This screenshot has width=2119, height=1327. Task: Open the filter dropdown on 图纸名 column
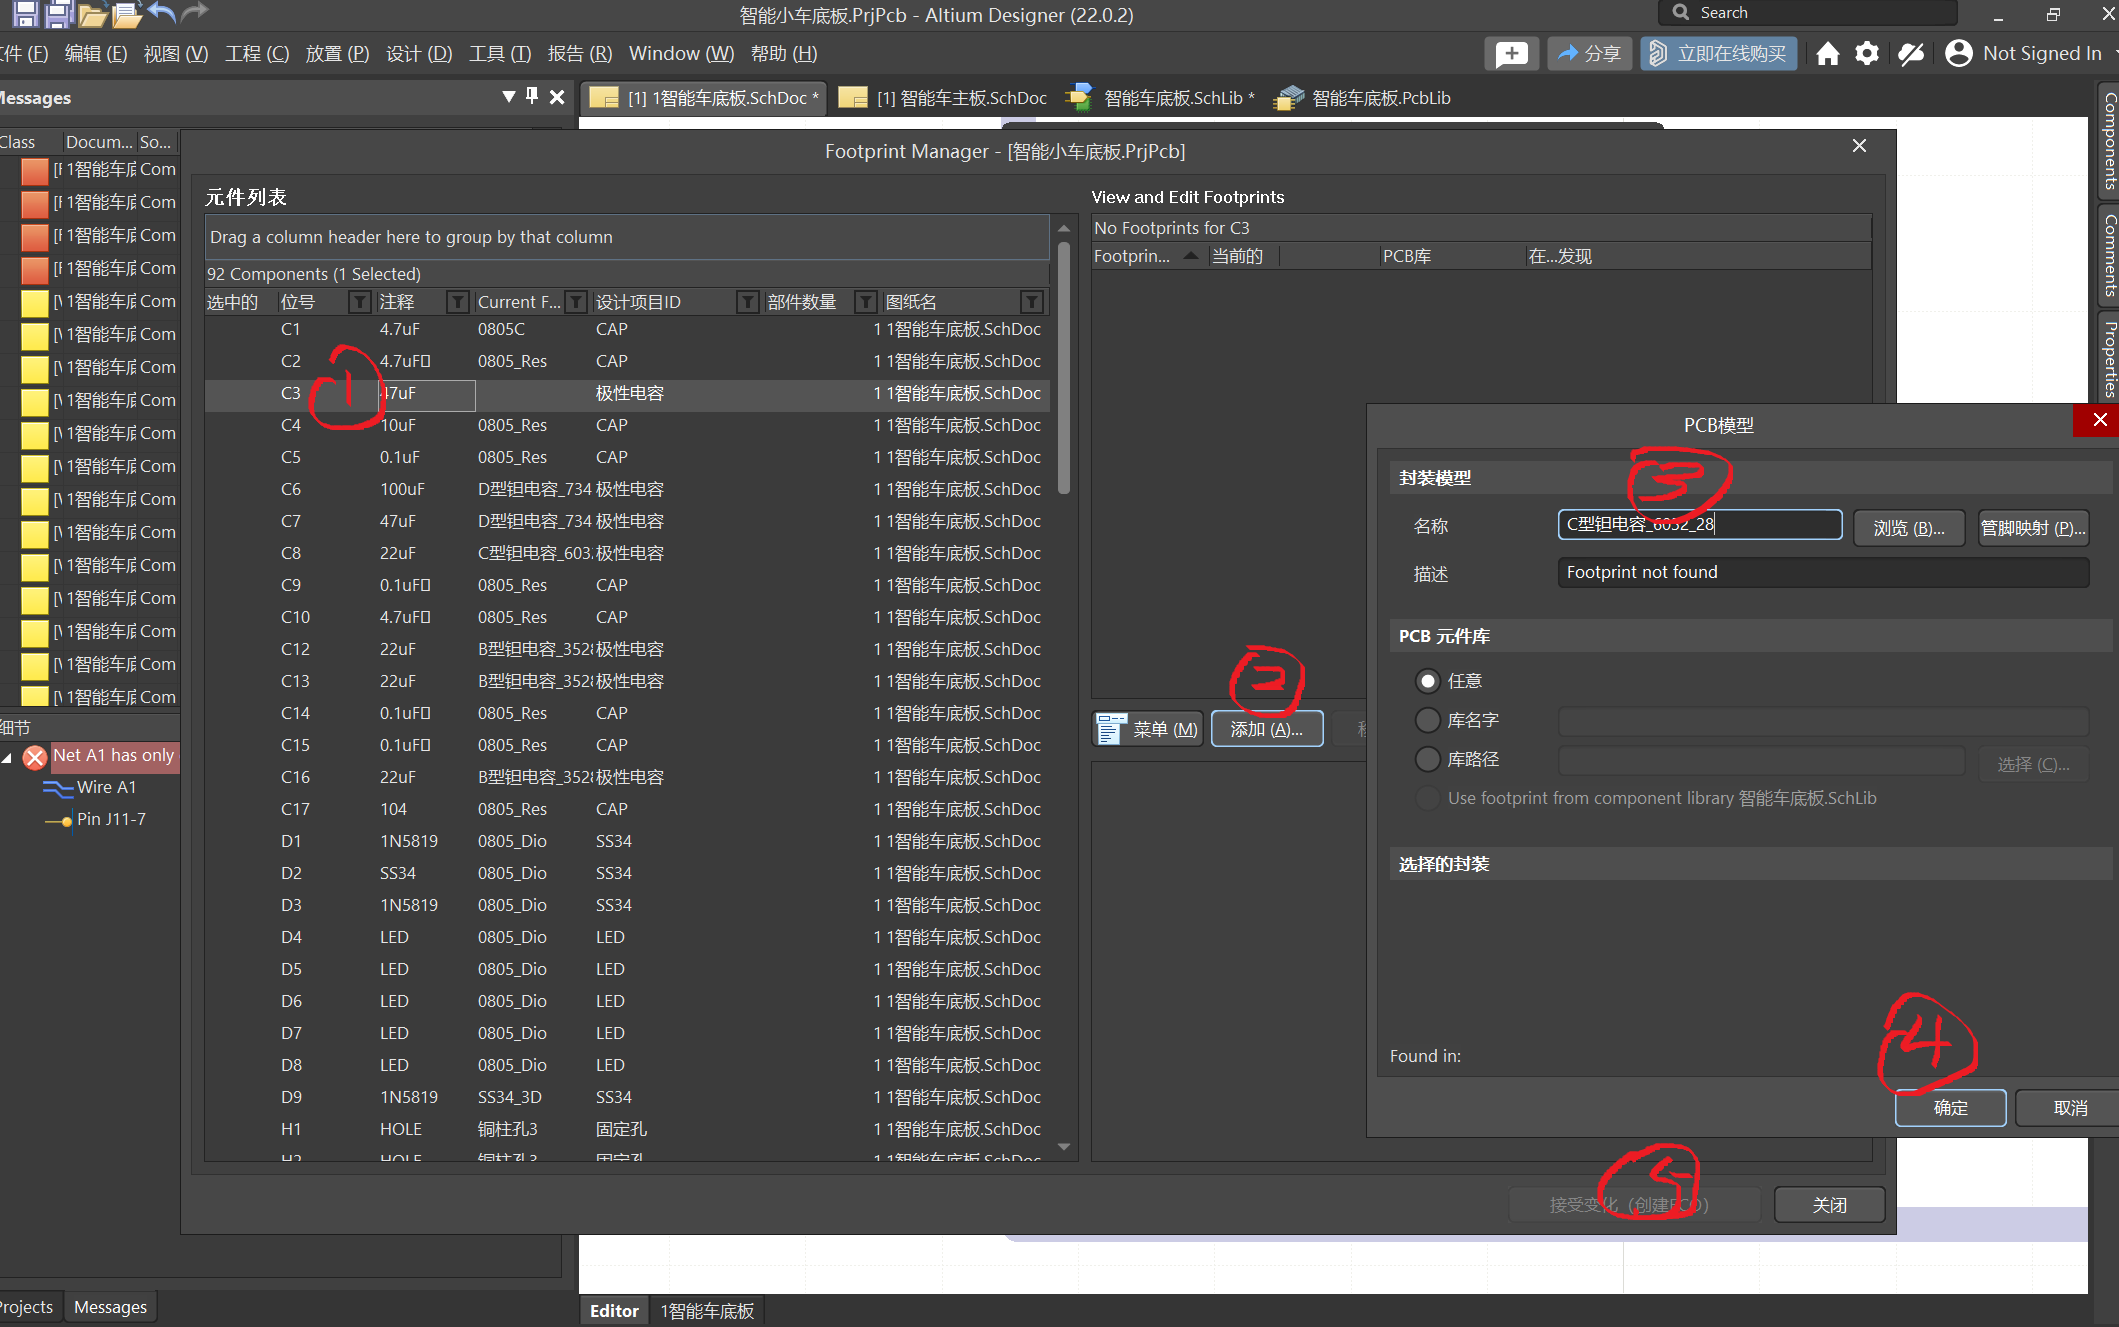point(1032,302)
